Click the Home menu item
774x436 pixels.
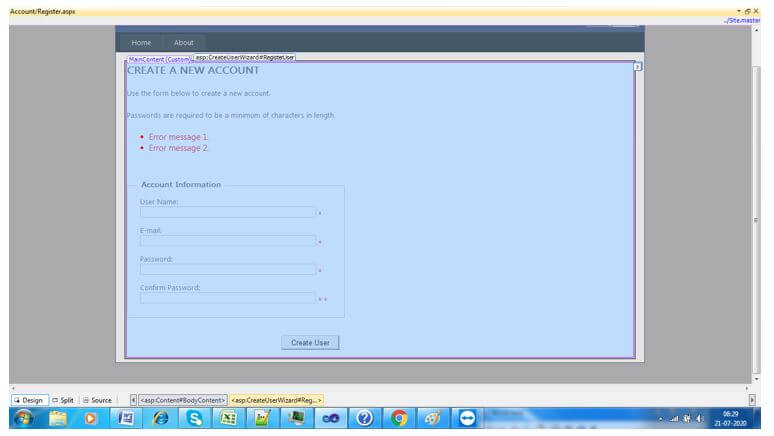tap(141, 42)
